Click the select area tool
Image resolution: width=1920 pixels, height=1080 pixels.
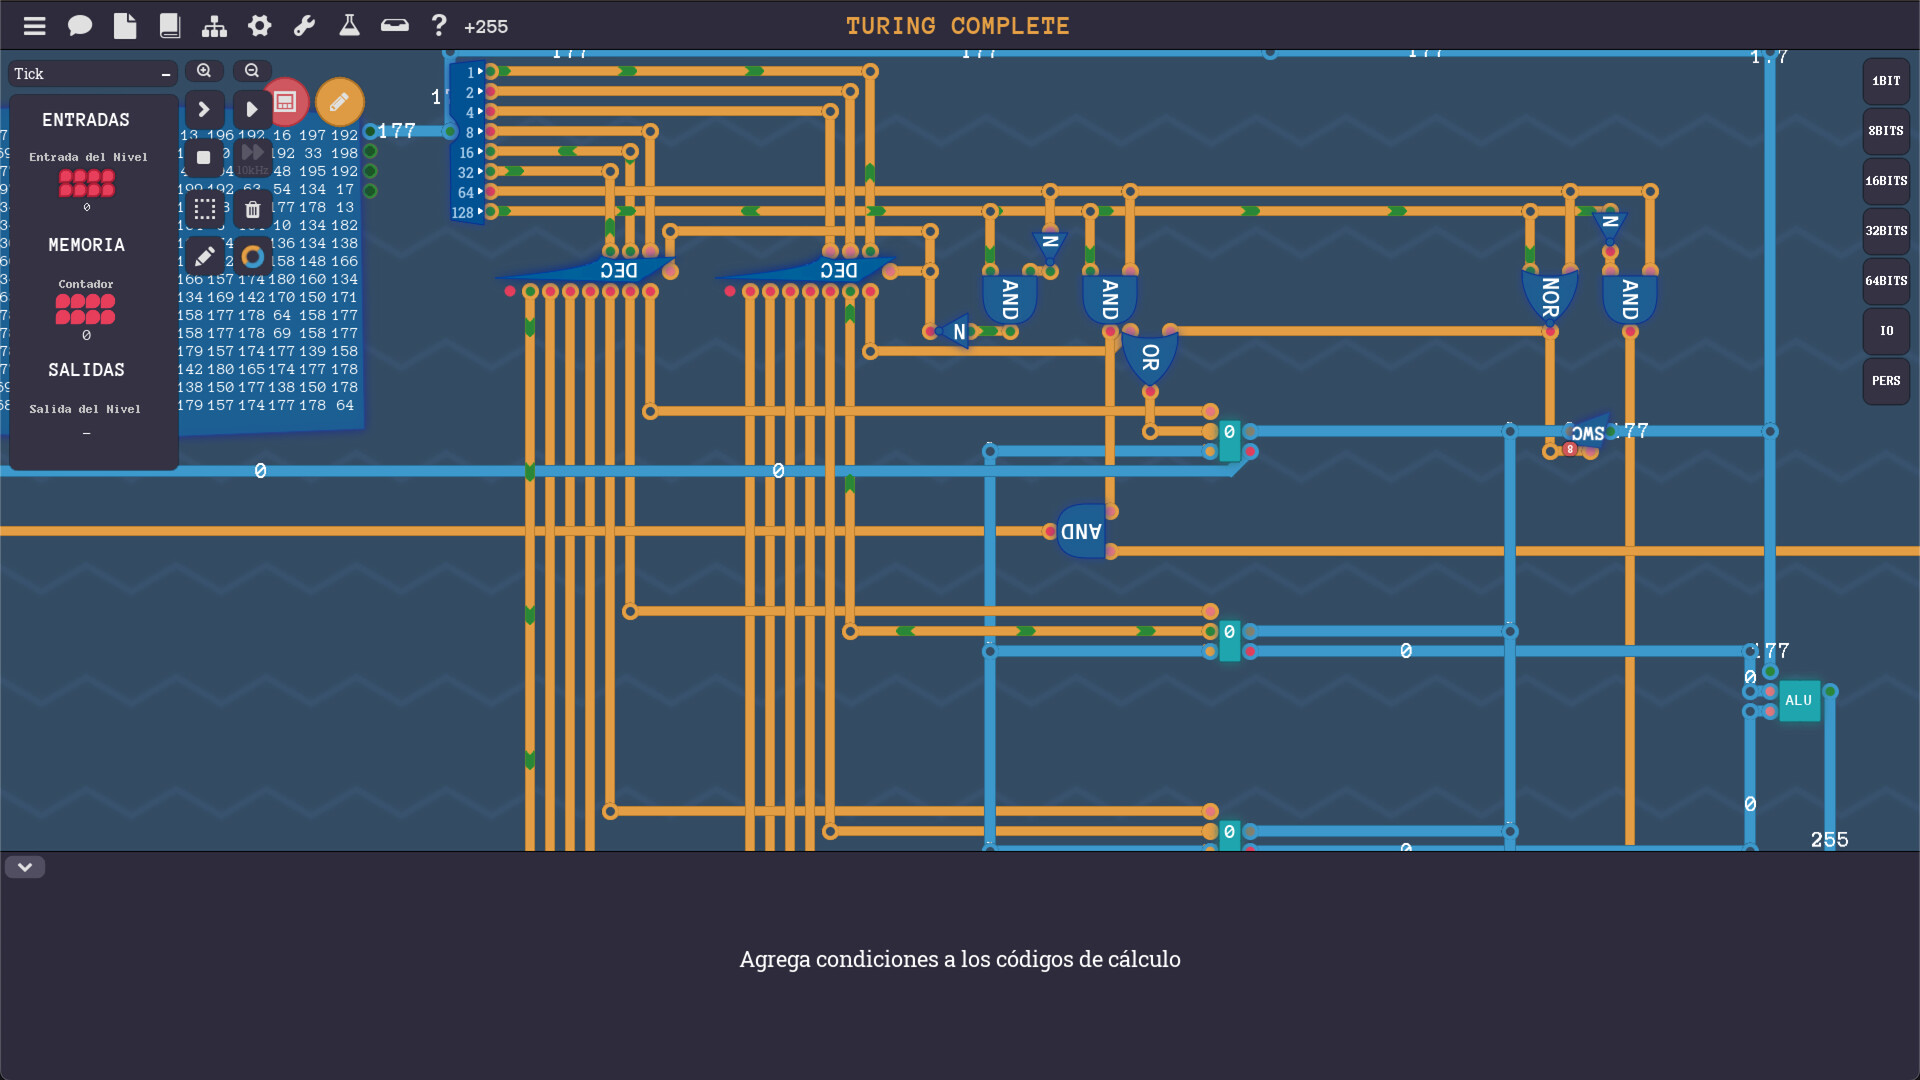pyautogui.click(x=205, y=209)
